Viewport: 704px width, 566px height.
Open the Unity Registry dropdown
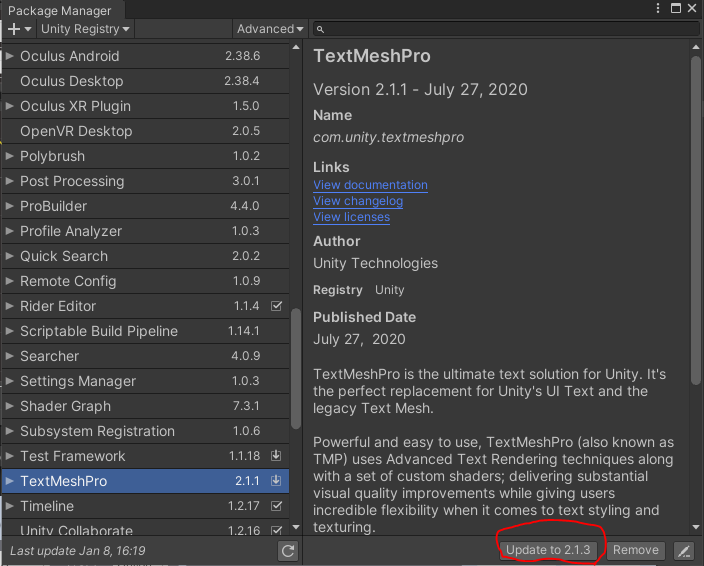point(85,29)
